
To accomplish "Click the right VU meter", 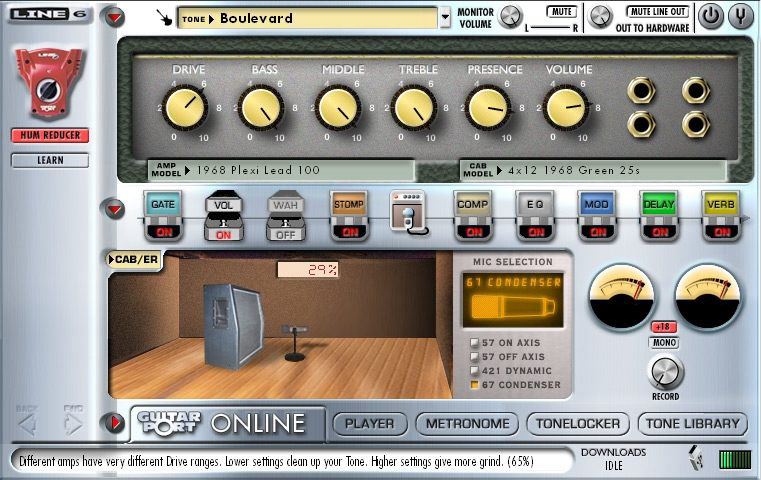I will [708, 297].
